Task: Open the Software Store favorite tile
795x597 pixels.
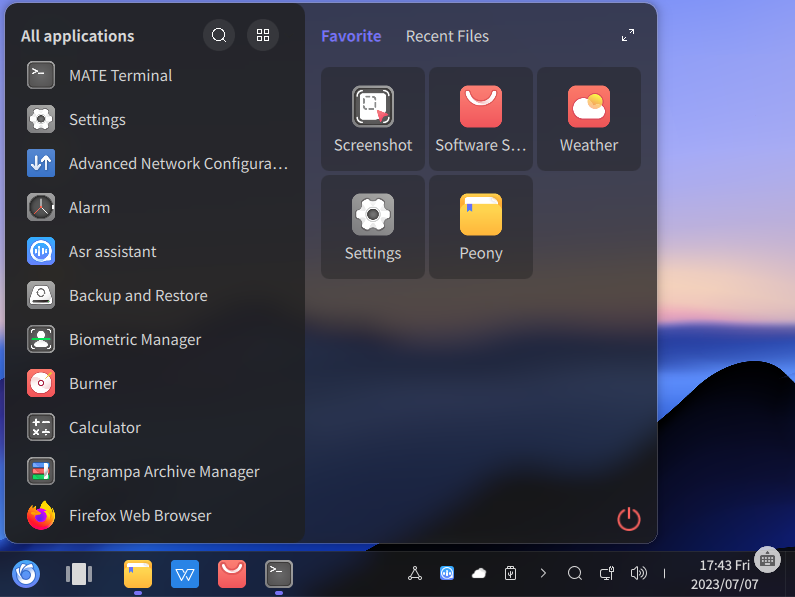Action: click(481, 119)
